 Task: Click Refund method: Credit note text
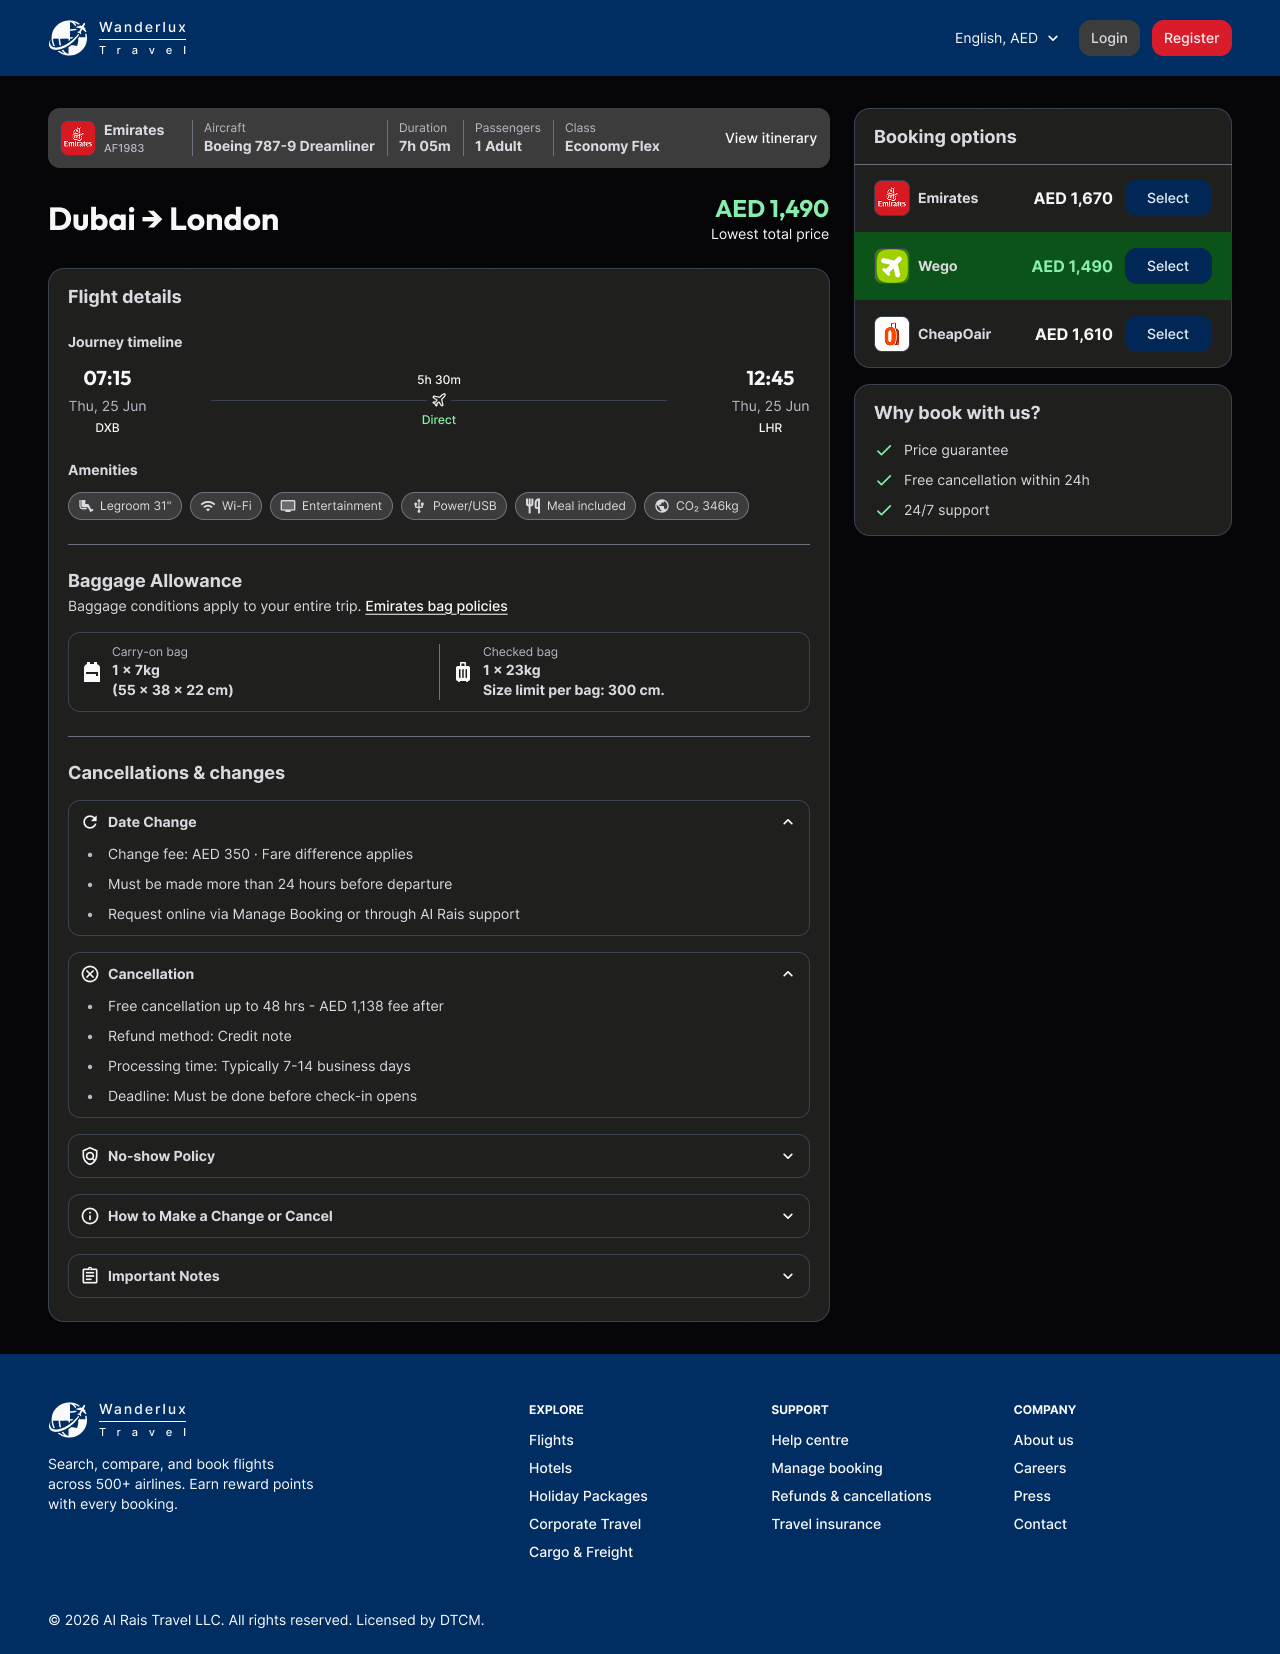pyautogui.click(x=200, y=1036)
